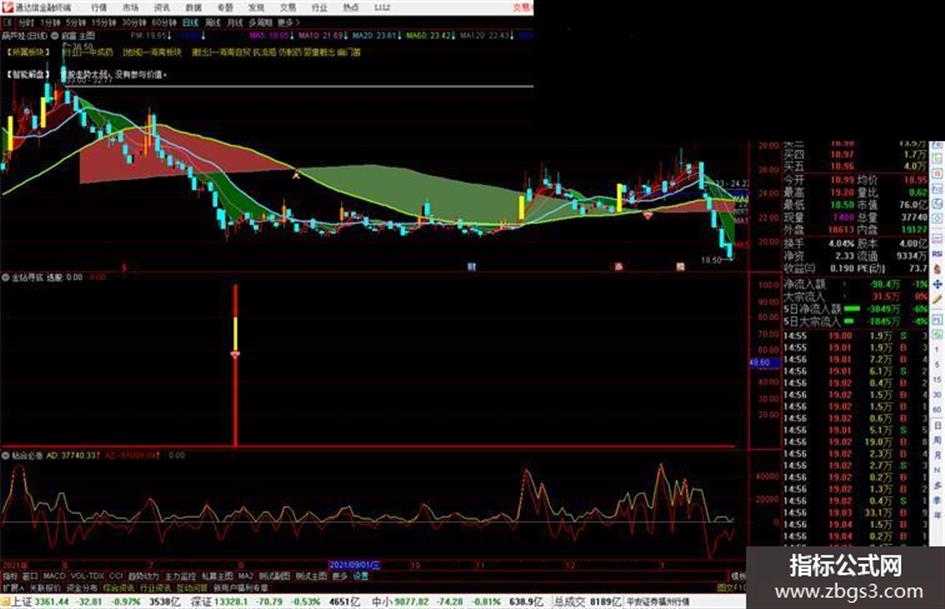The image size is (945, 609).
Task: Select the 主力监控 indicator tab
Action: [180, 576]
